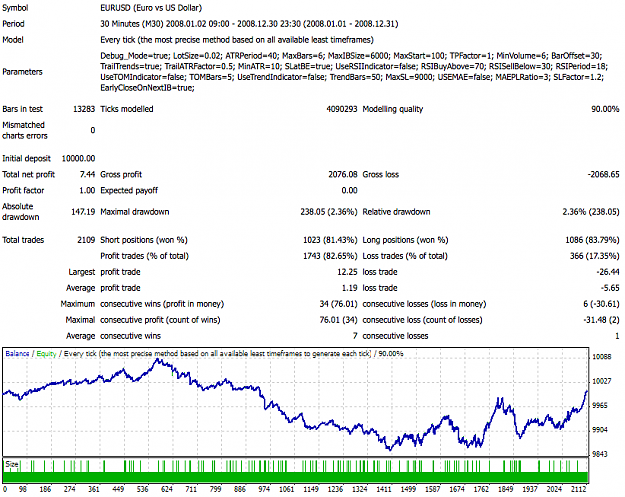Click the x-axis tick label 2112
The width and height of the screenshot is (625, 497).
(578, 489)
